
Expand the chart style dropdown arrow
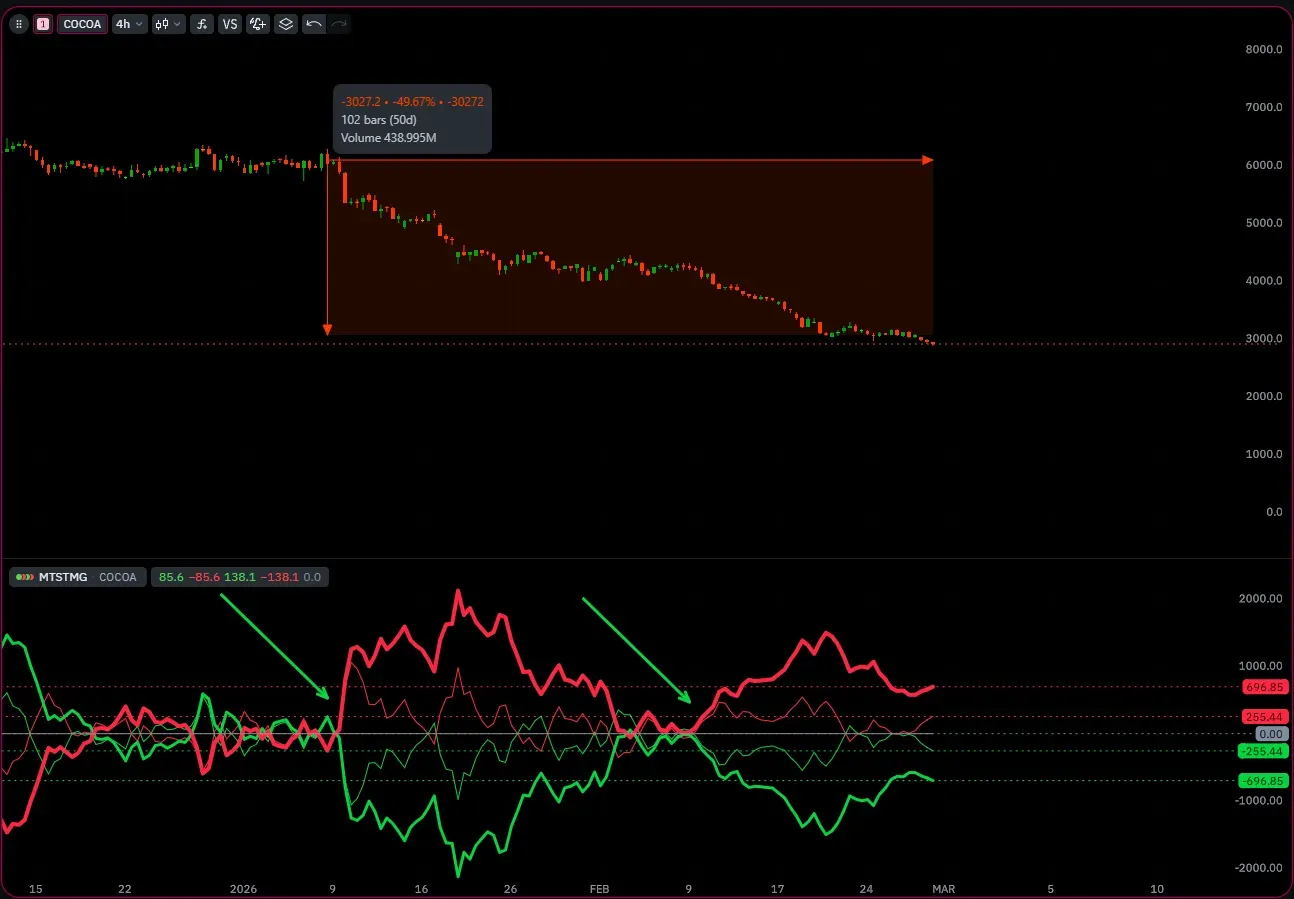tap(177, 24)
